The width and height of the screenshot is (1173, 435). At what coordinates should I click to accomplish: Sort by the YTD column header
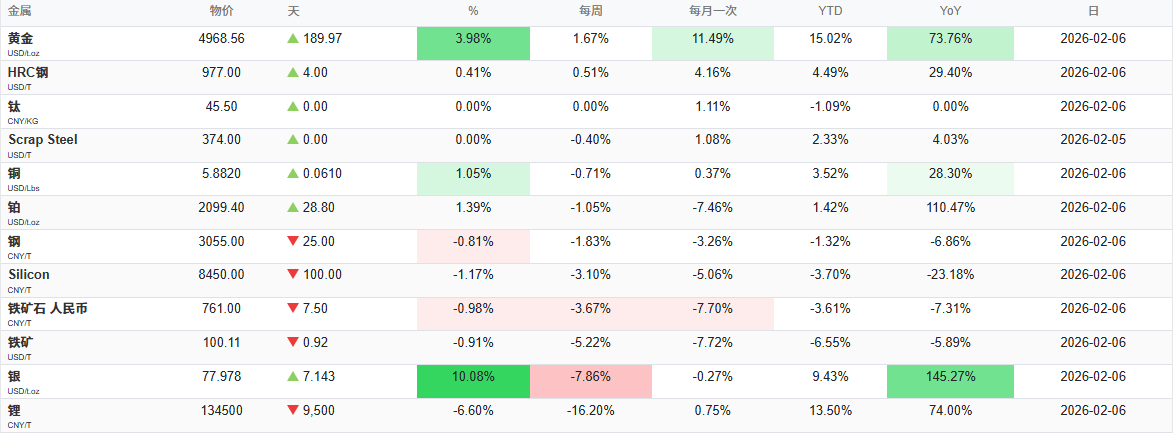(830, 11)
